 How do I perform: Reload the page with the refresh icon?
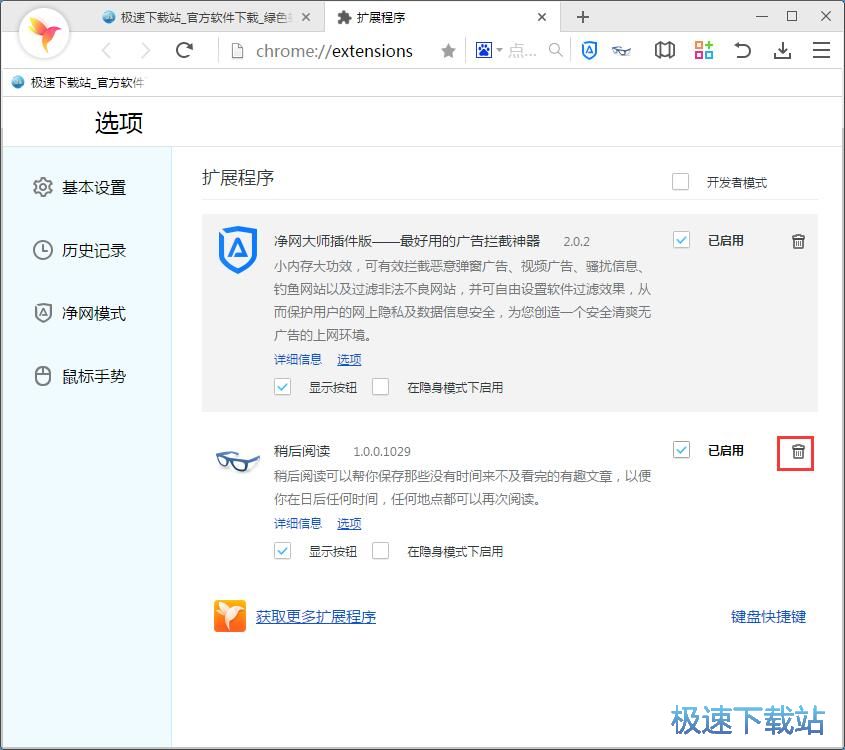tap(184, 51)
